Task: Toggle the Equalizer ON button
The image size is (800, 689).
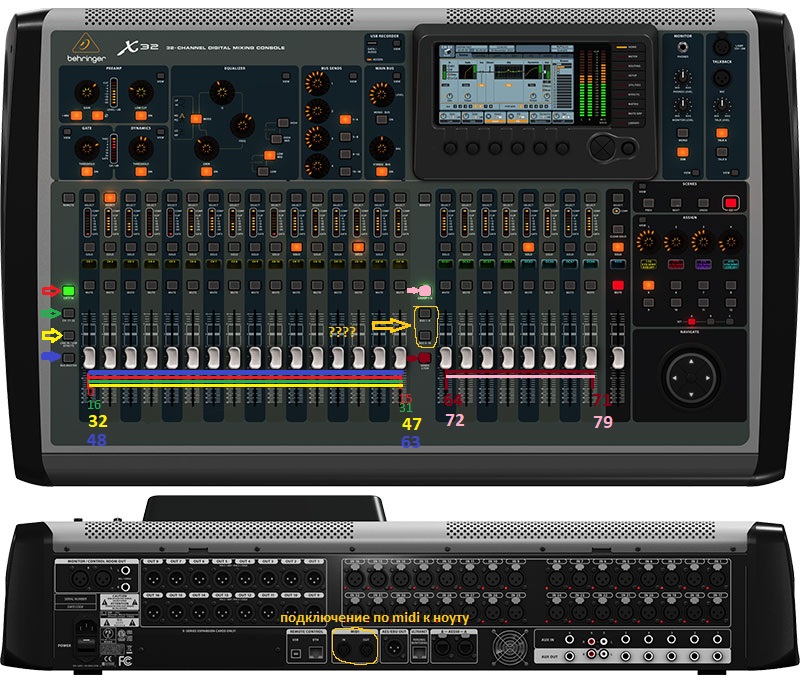Action: pyautogui.click(x=206, y=171)
